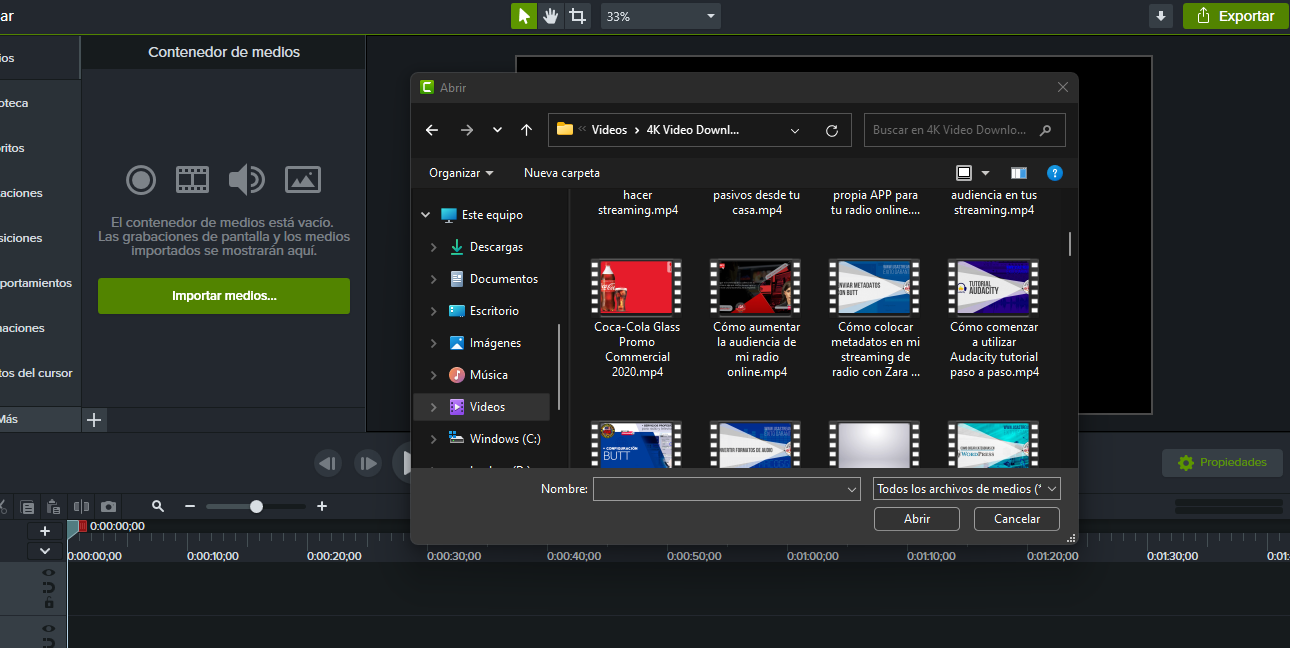
Task: Toggle first track magnetic snapping
Action: [x=48, y=588]
